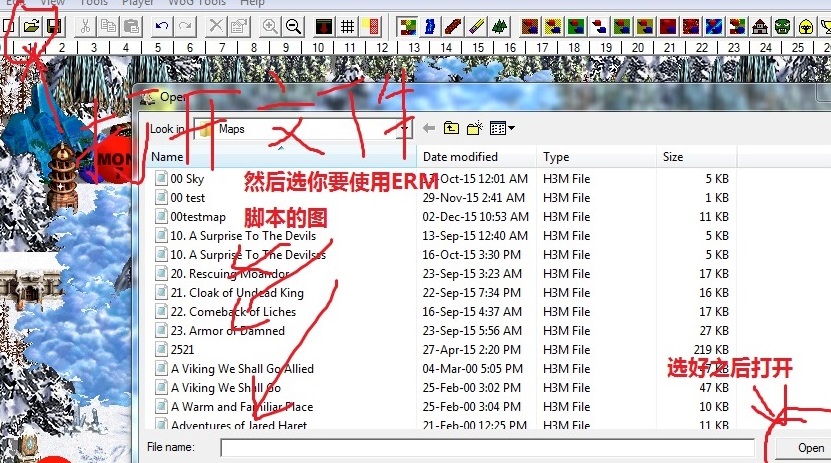Open rough terrain objects palette

point(645,26)
